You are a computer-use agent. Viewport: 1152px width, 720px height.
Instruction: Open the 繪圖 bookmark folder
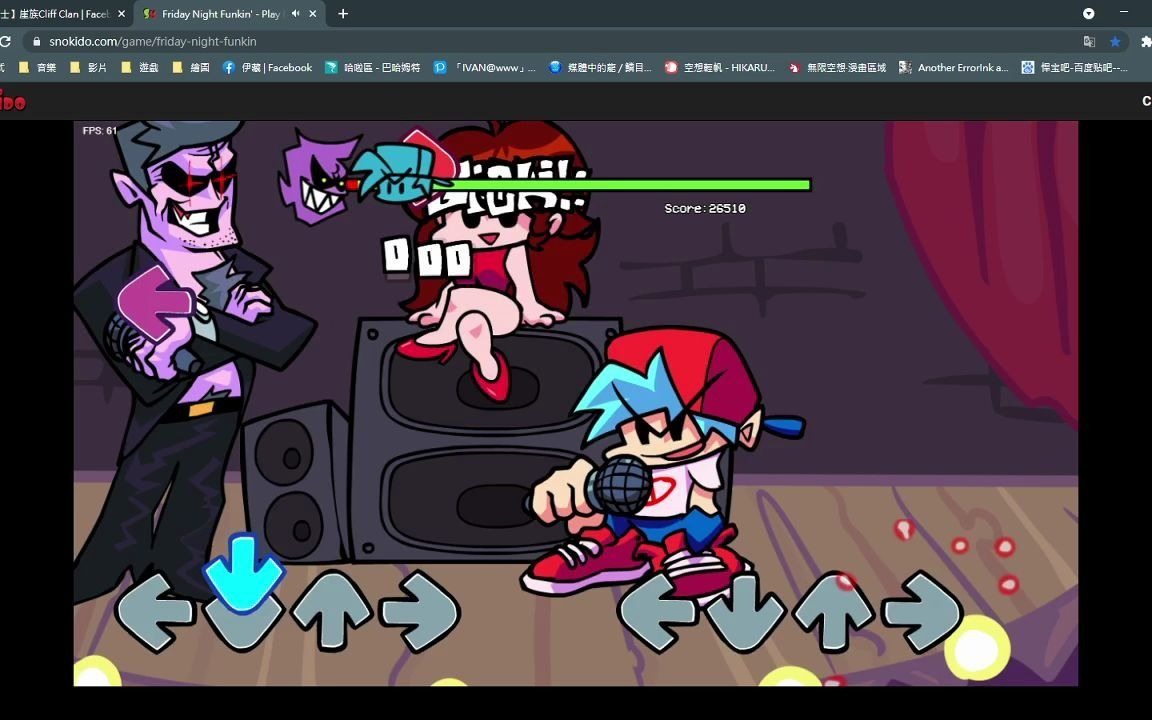pos(191,68)
